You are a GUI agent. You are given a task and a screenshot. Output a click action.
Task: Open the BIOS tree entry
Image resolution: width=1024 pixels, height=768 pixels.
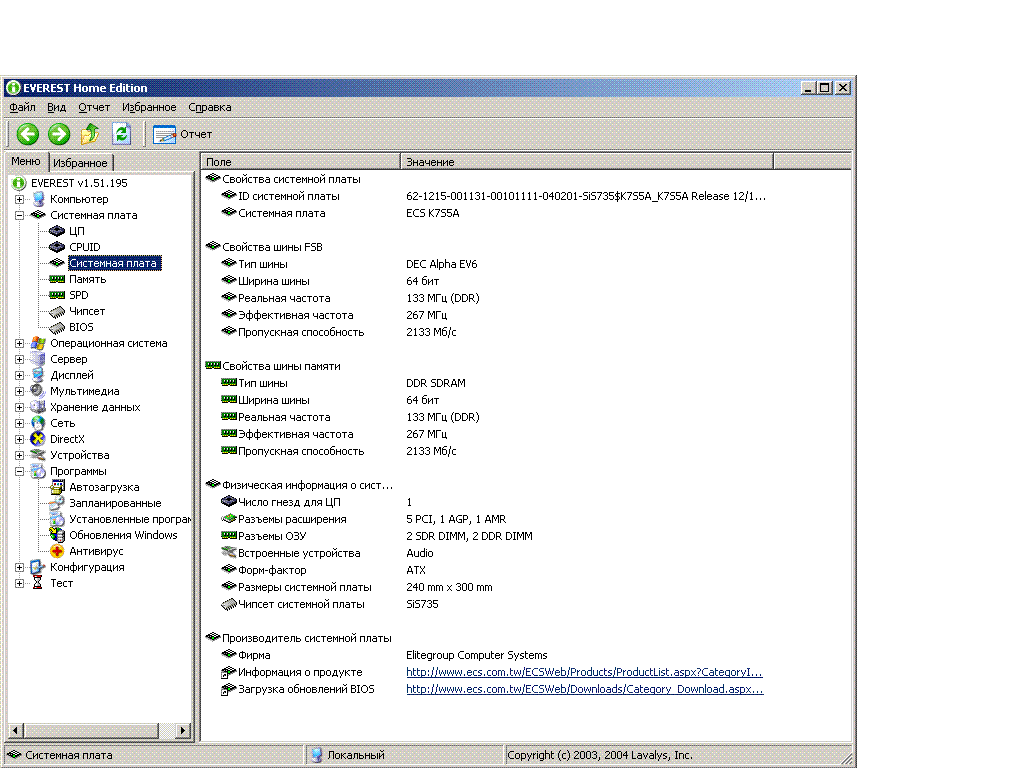pos(81,327)
